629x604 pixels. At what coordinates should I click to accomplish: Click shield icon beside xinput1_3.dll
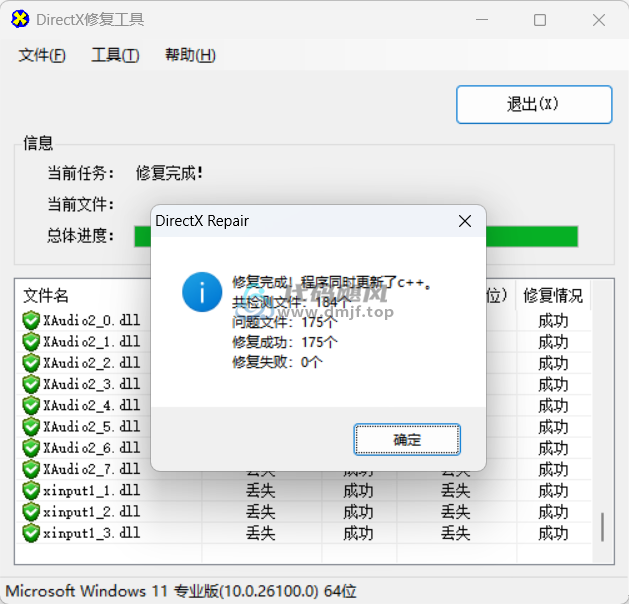(x=31, y=533)
